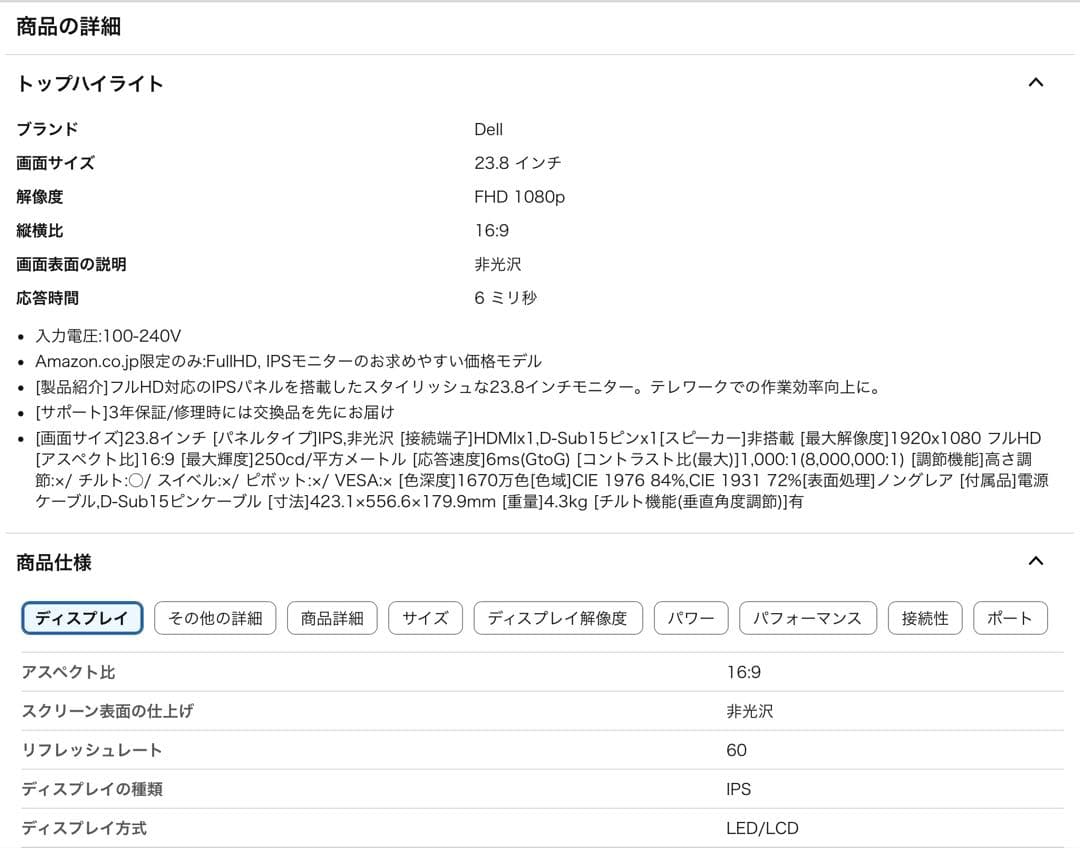The width and height of the screenshot is (1080, 848).
Task: Switch to the パフォーマンス chip
Action: pos(808,618)
